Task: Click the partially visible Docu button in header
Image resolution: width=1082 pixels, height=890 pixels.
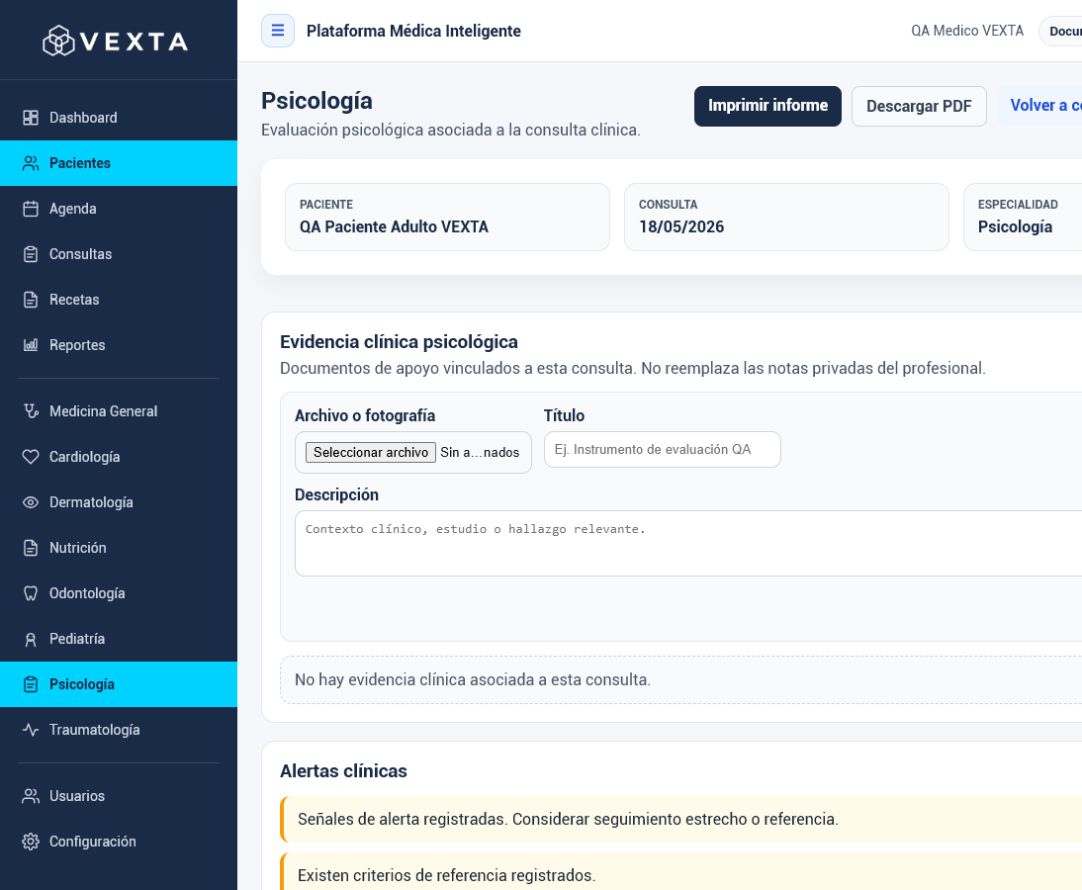Action: point(1062,31)
